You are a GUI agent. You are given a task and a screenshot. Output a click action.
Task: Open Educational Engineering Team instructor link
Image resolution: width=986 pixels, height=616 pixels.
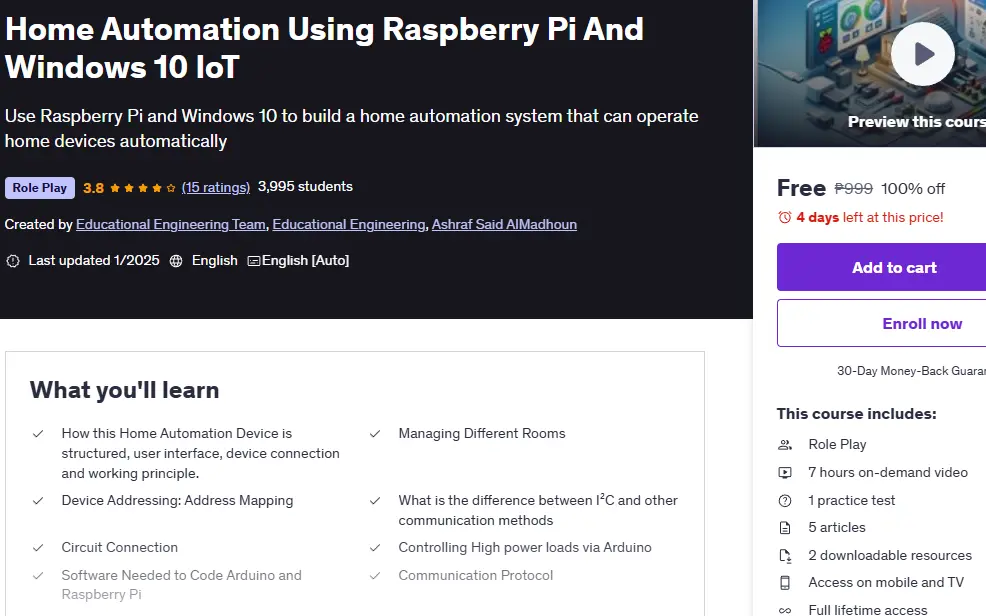[x=170, y=224]
